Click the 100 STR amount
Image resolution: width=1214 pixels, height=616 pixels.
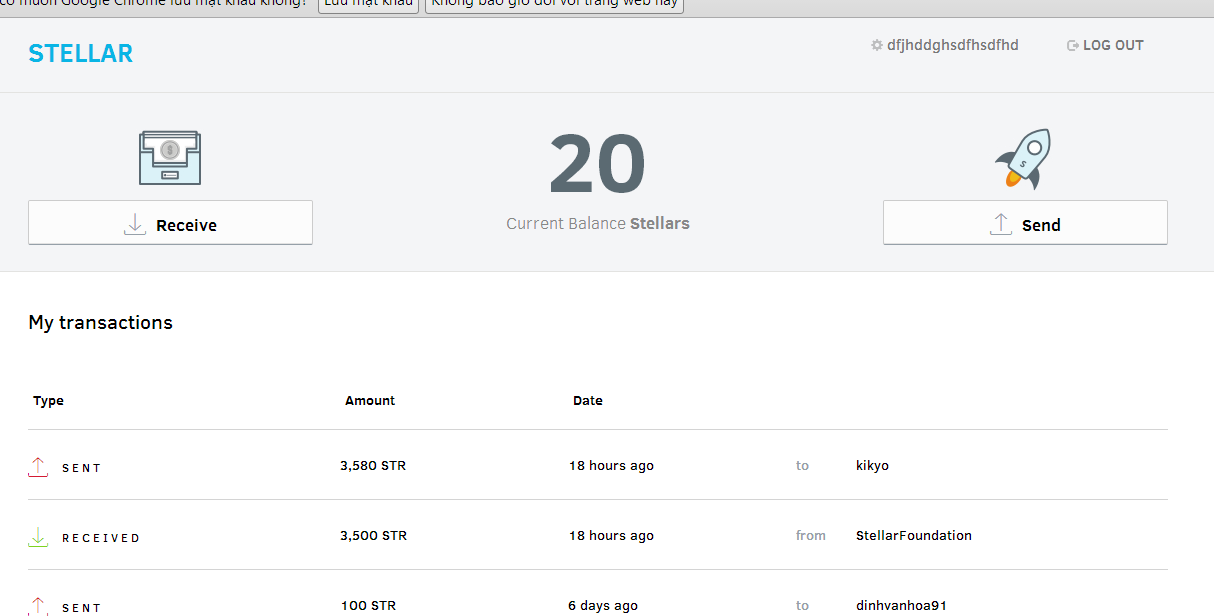[369, 605]
